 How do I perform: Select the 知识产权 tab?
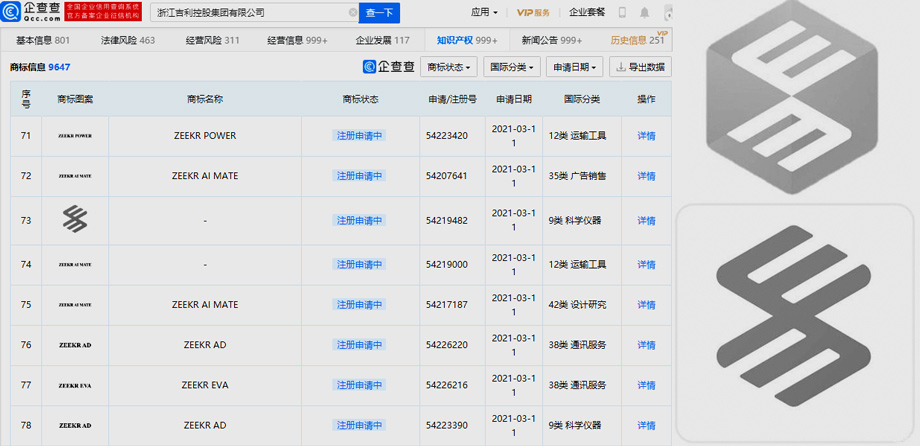click(467, 40)
